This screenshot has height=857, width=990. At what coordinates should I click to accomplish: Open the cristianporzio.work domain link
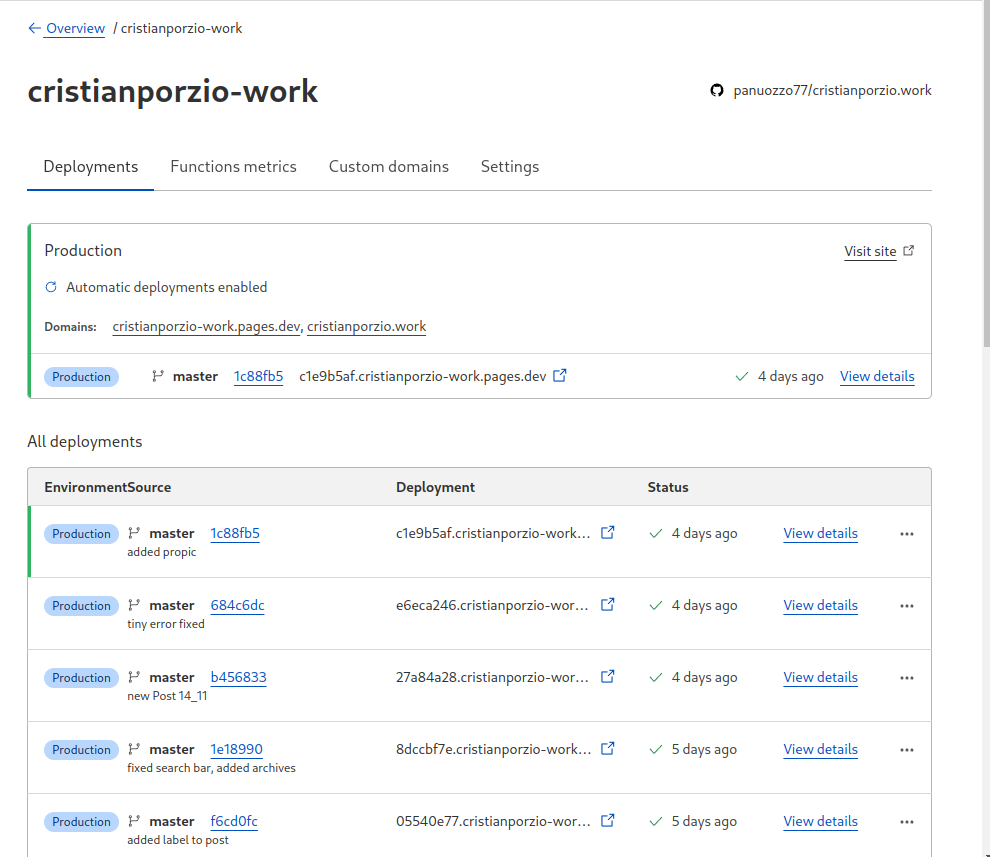[x=365, y=326]
